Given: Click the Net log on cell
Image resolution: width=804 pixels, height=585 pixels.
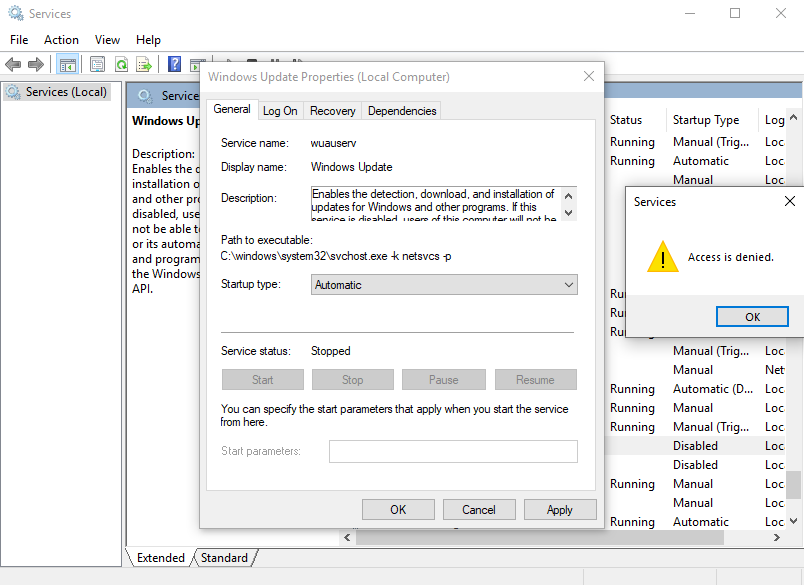Looking at the screenshot, I should [x=774, y=370].
